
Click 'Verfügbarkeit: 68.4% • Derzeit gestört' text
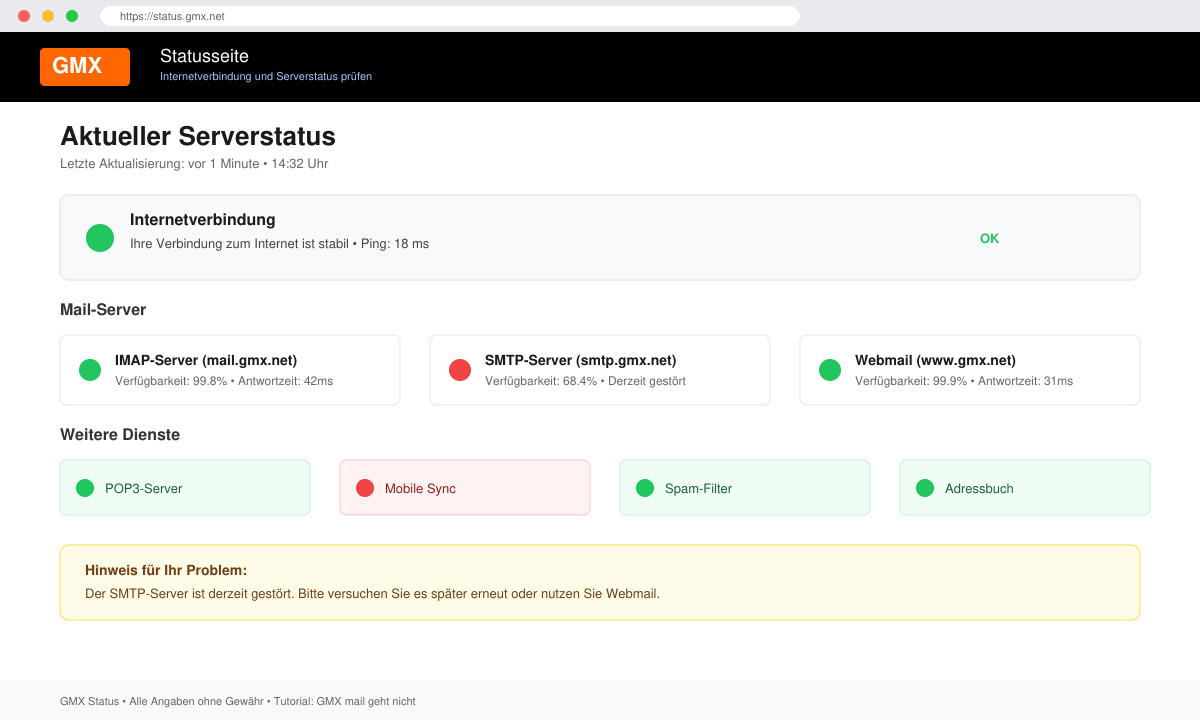coord(585,381)
